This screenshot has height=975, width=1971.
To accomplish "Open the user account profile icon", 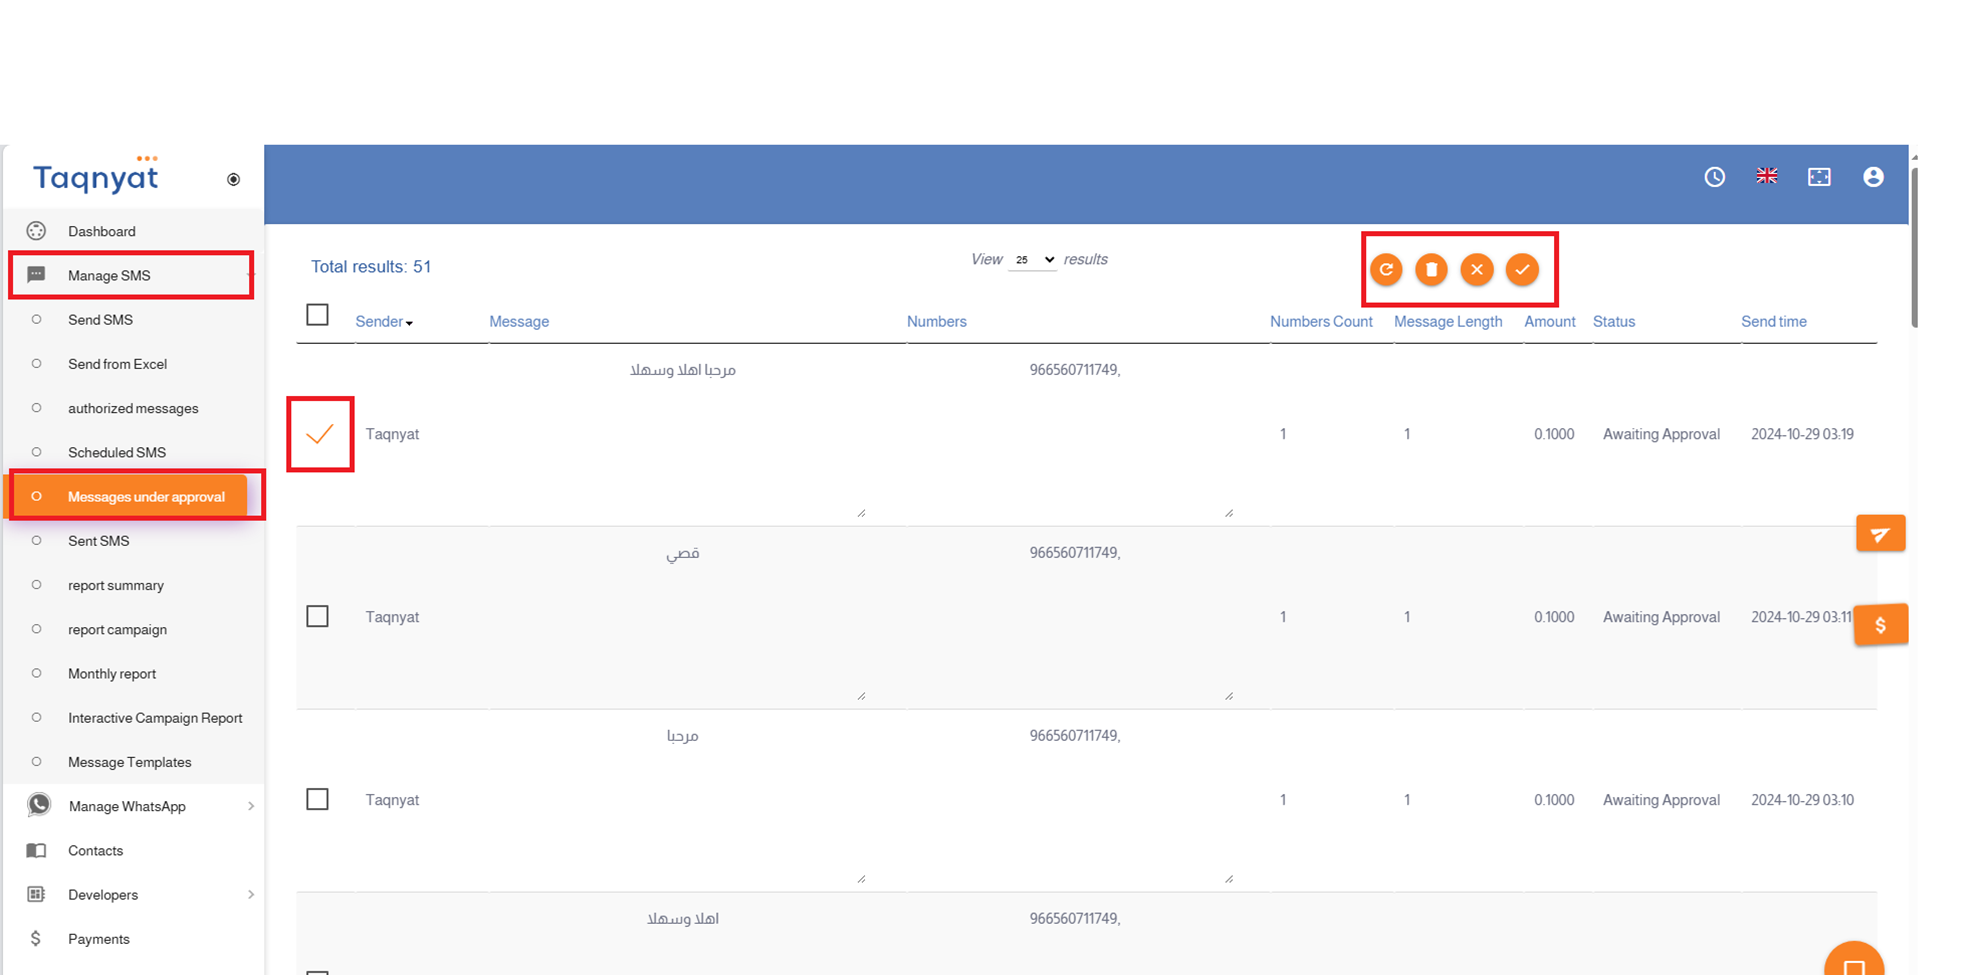I will click(1873, 177).
